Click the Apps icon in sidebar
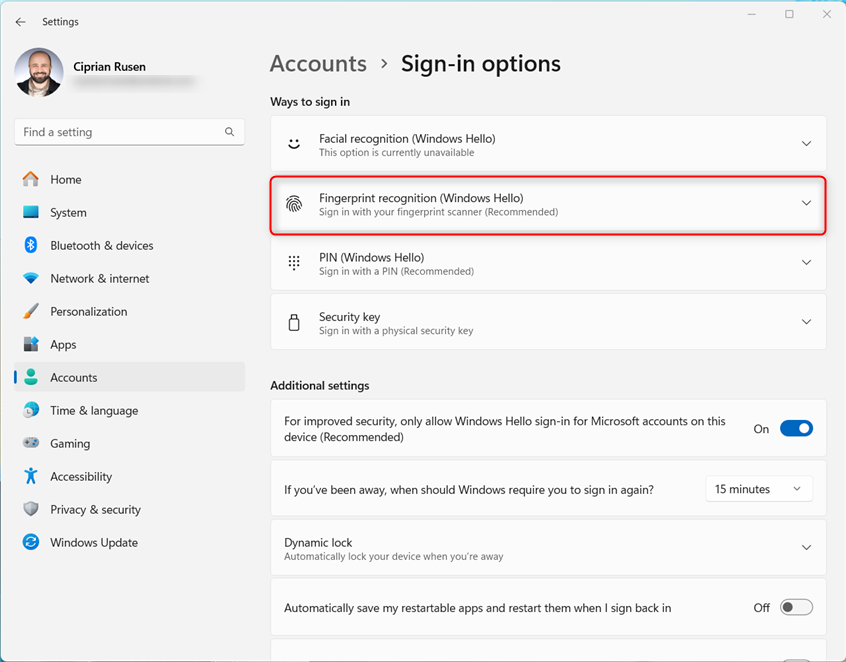 (31, 344)
